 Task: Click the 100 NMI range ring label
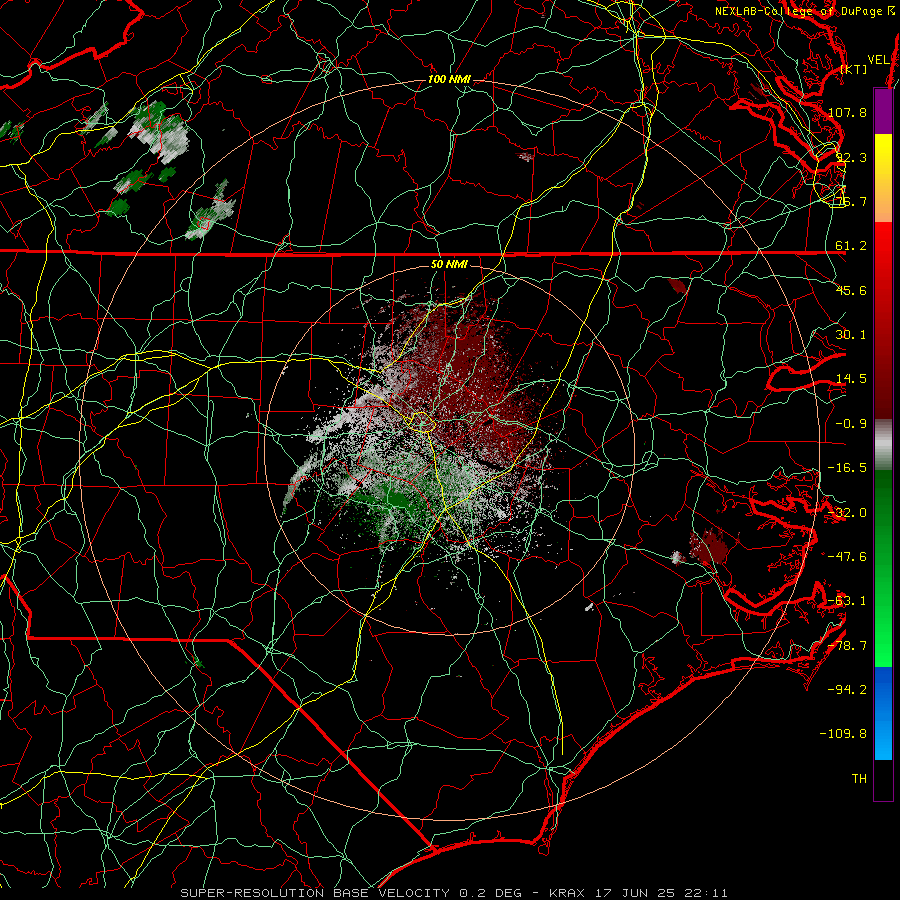(x=449, y=79)
